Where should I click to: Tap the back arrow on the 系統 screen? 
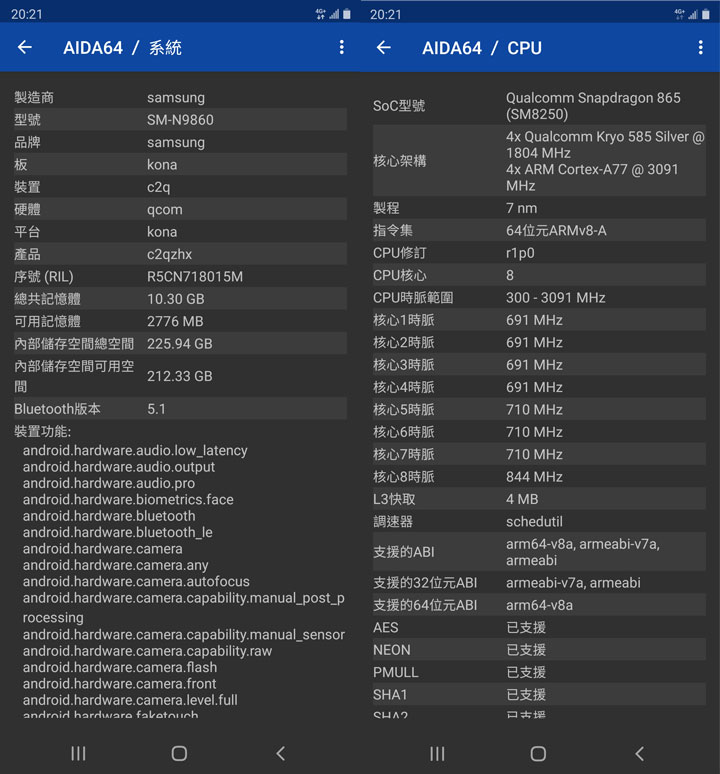25,47
